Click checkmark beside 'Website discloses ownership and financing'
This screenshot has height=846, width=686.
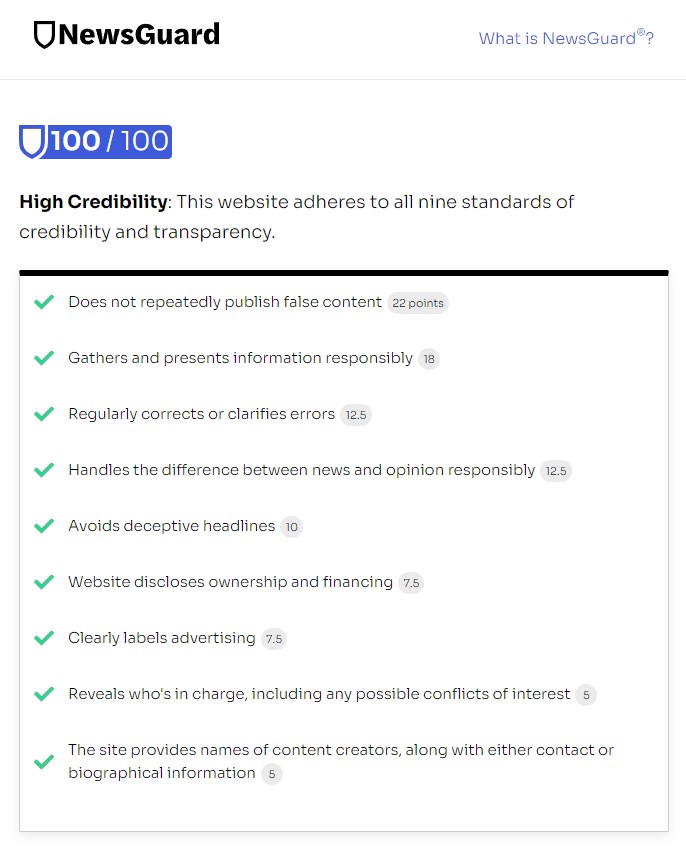coord(44,582)
